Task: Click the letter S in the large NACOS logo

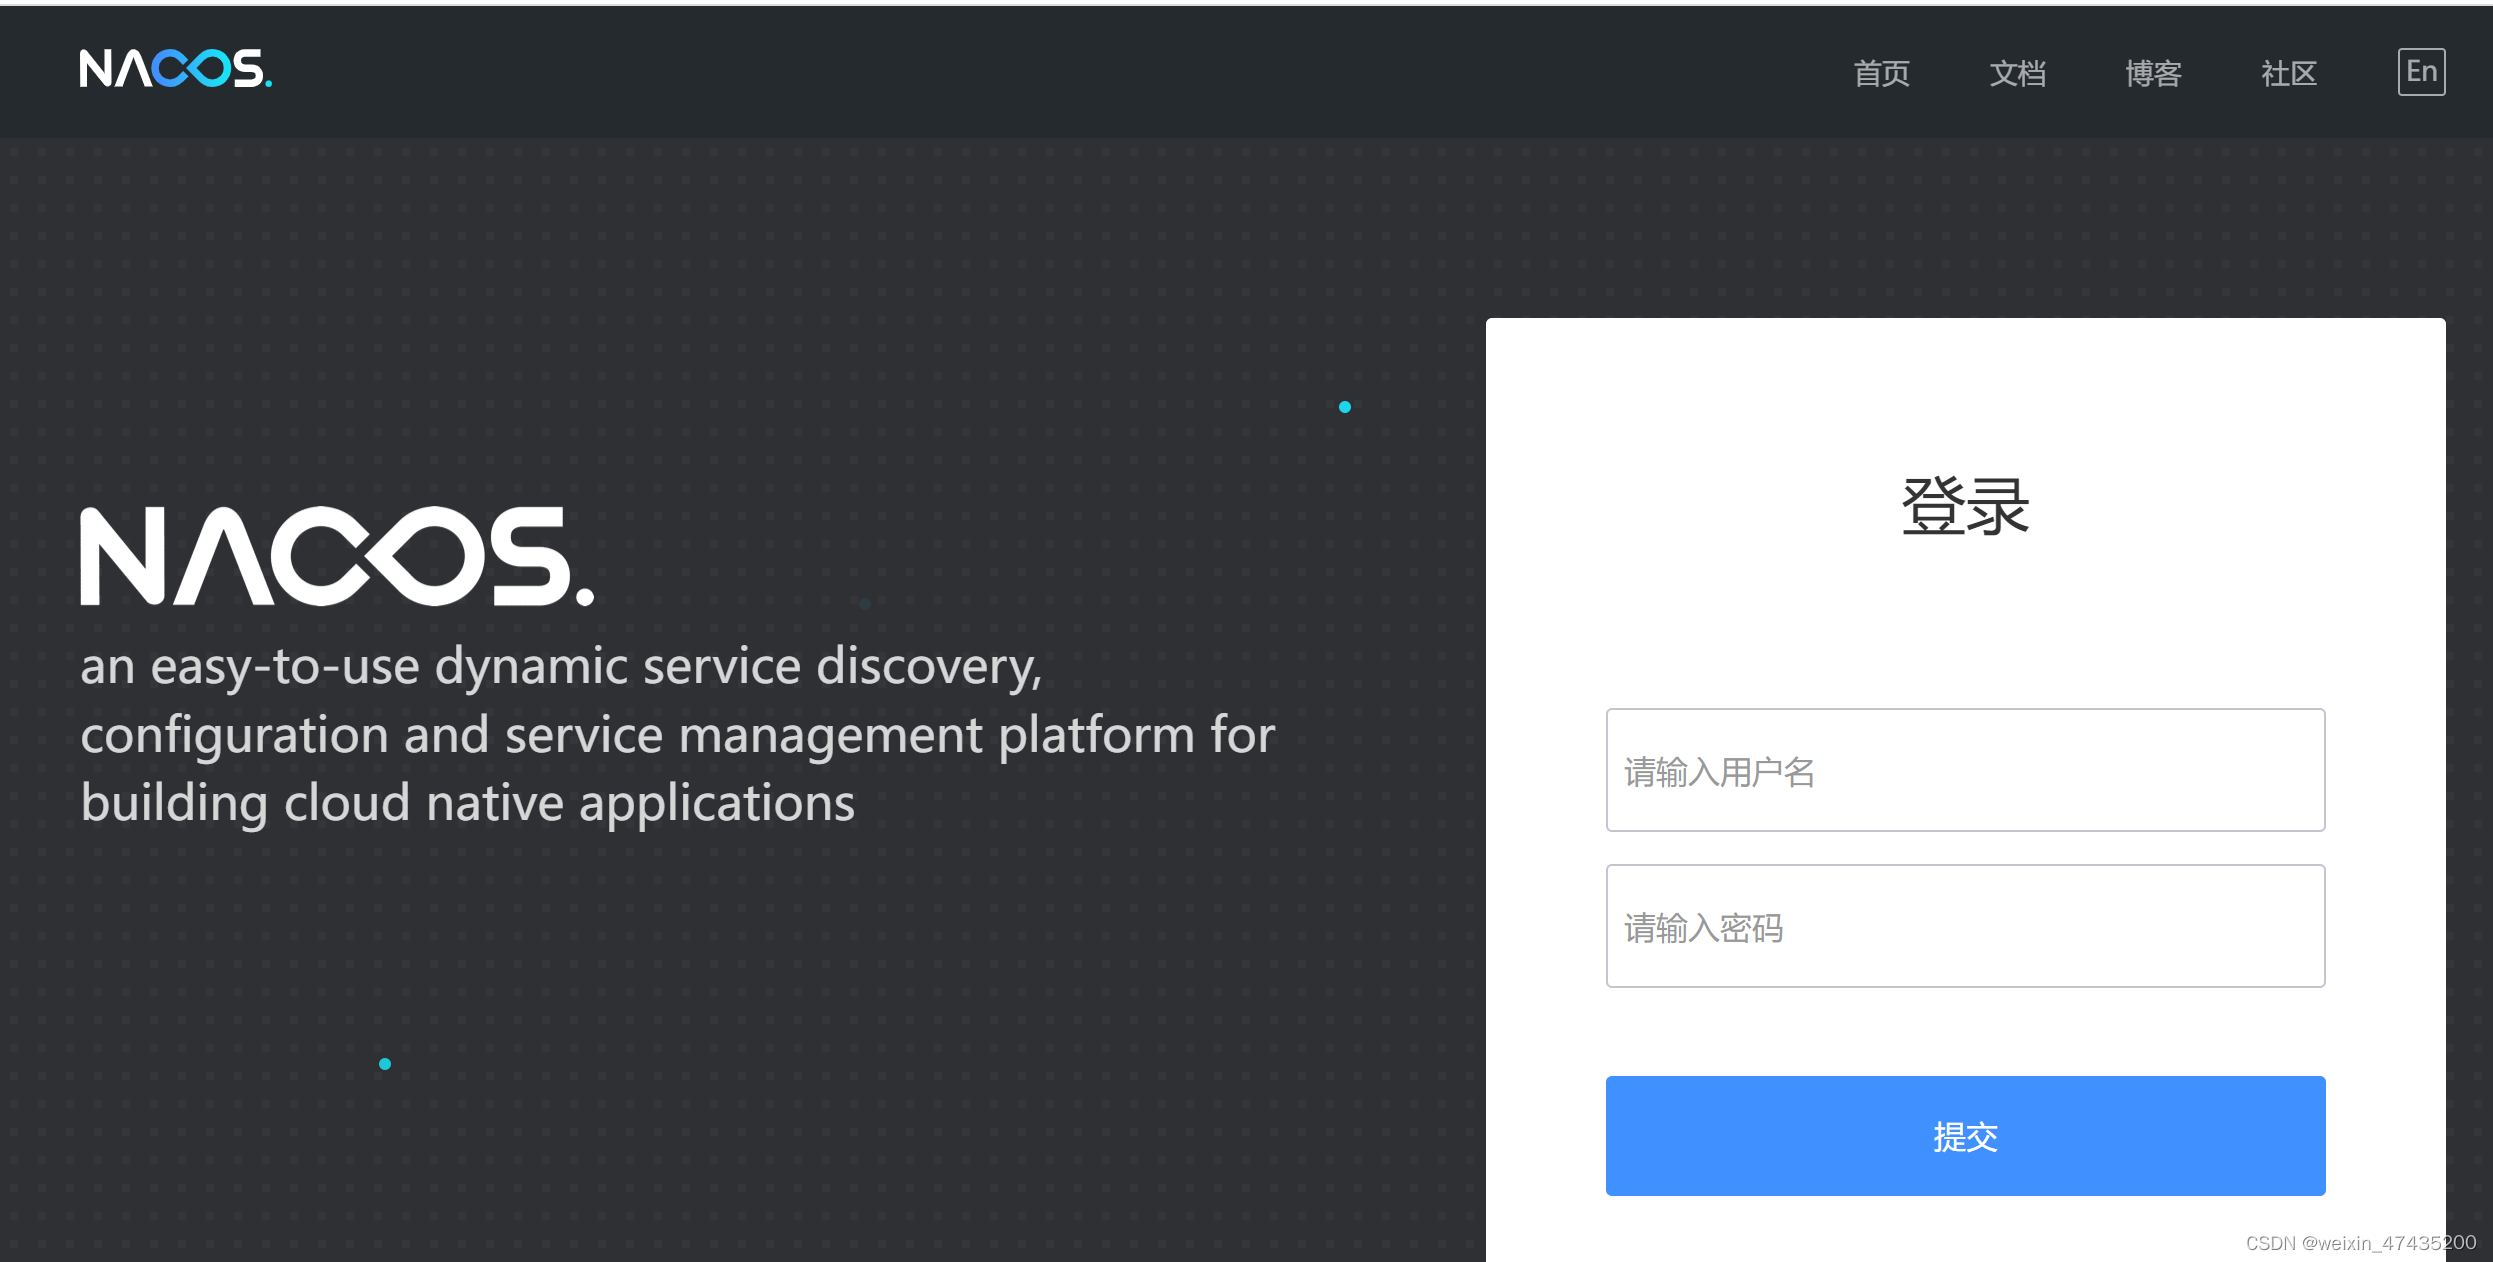Action: click(528, 556)
